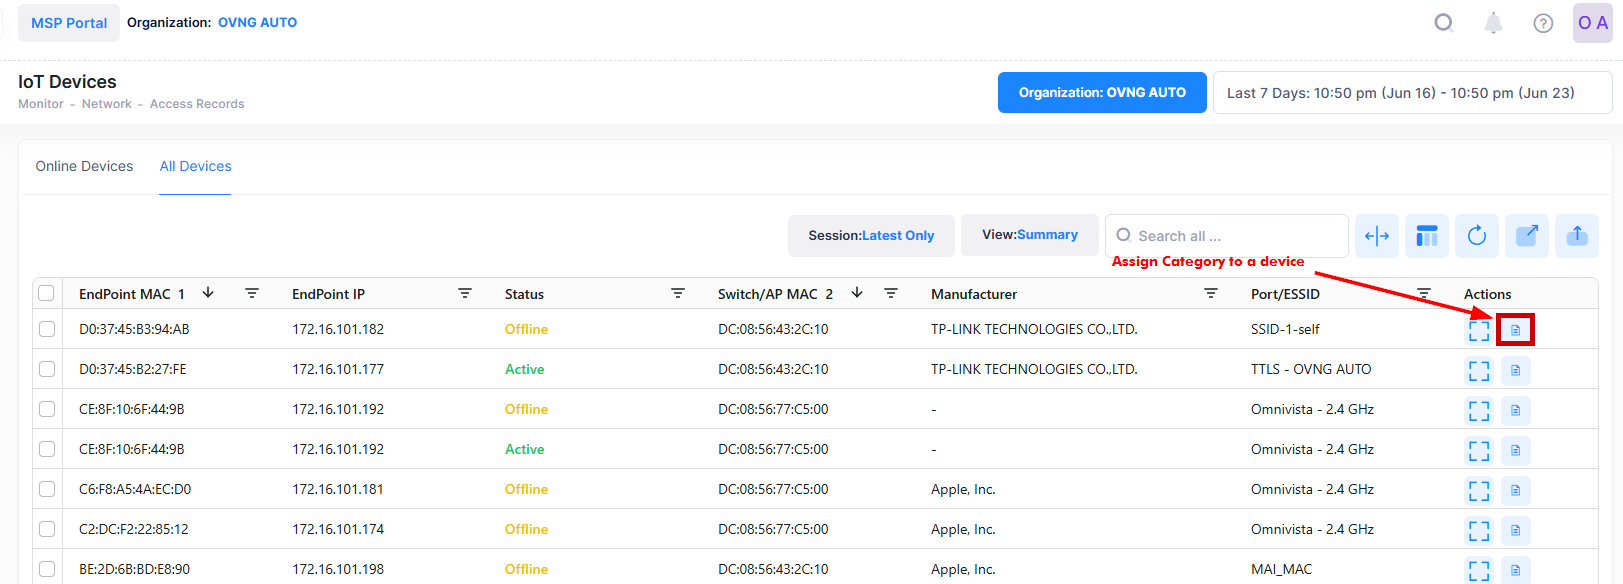
Task: Click the column width fit icon
Action: pyautogui.click(x=1376, y=236)
